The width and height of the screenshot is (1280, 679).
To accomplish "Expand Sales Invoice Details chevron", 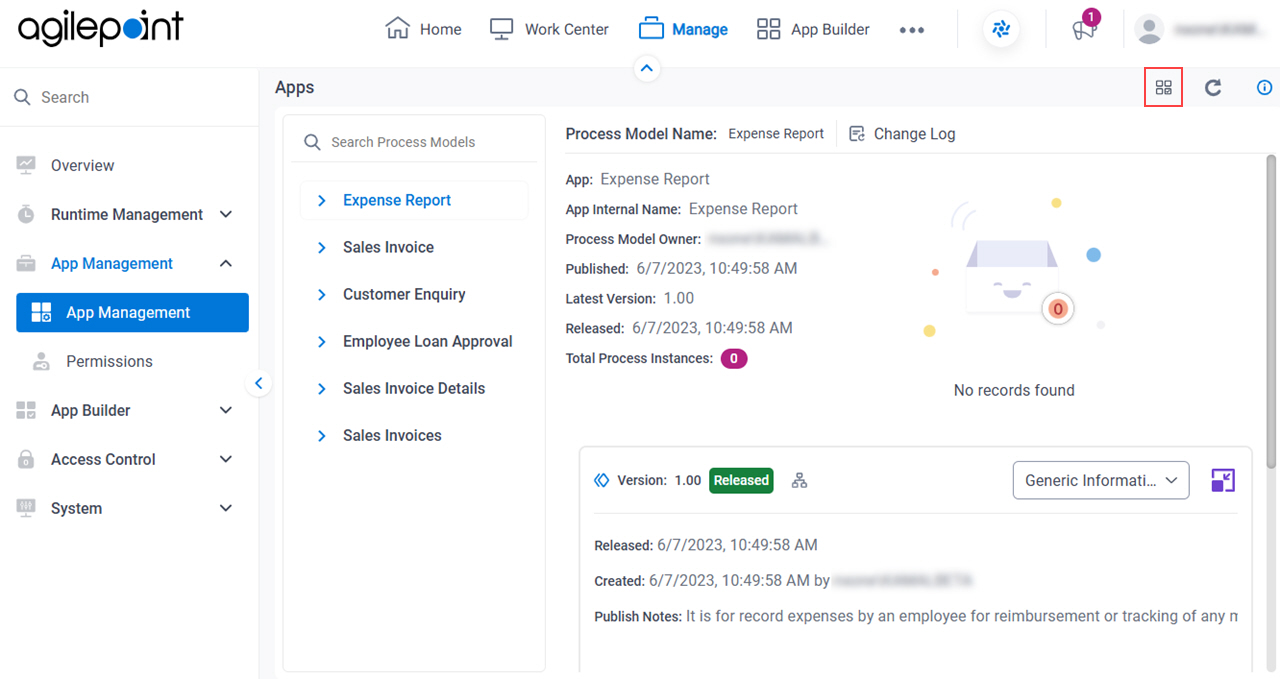I will point(321,388).
